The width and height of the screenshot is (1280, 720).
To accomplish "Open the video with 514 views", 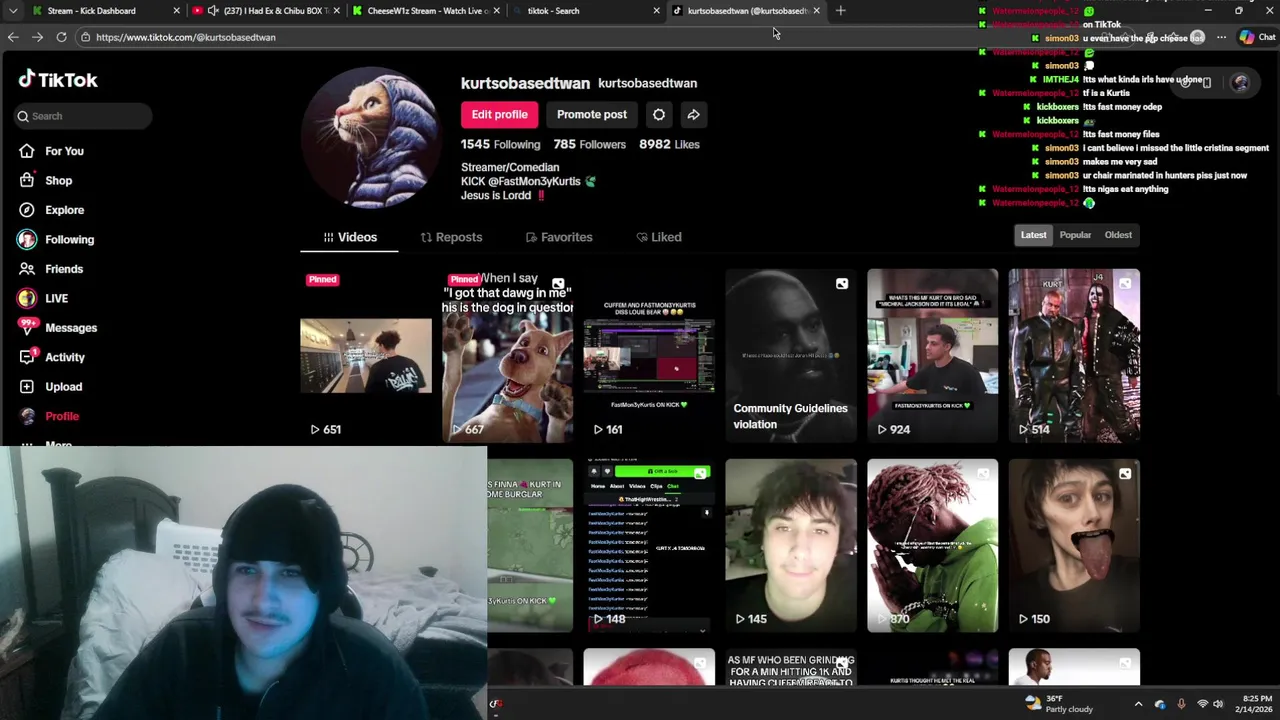I will click(1074, 355).
